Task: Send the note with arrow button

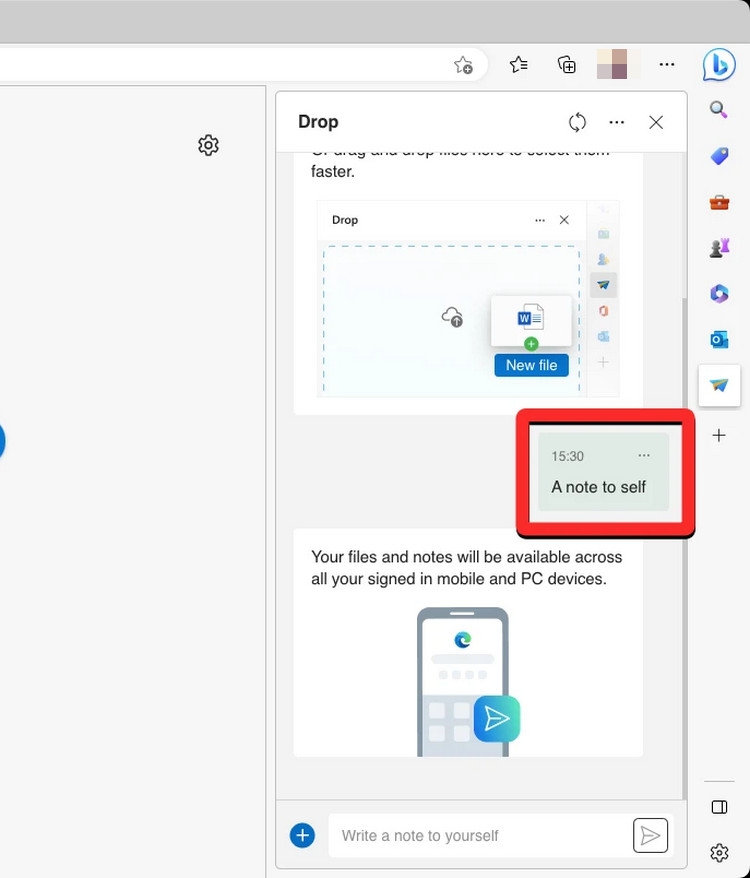Action: tap(650, 835)
